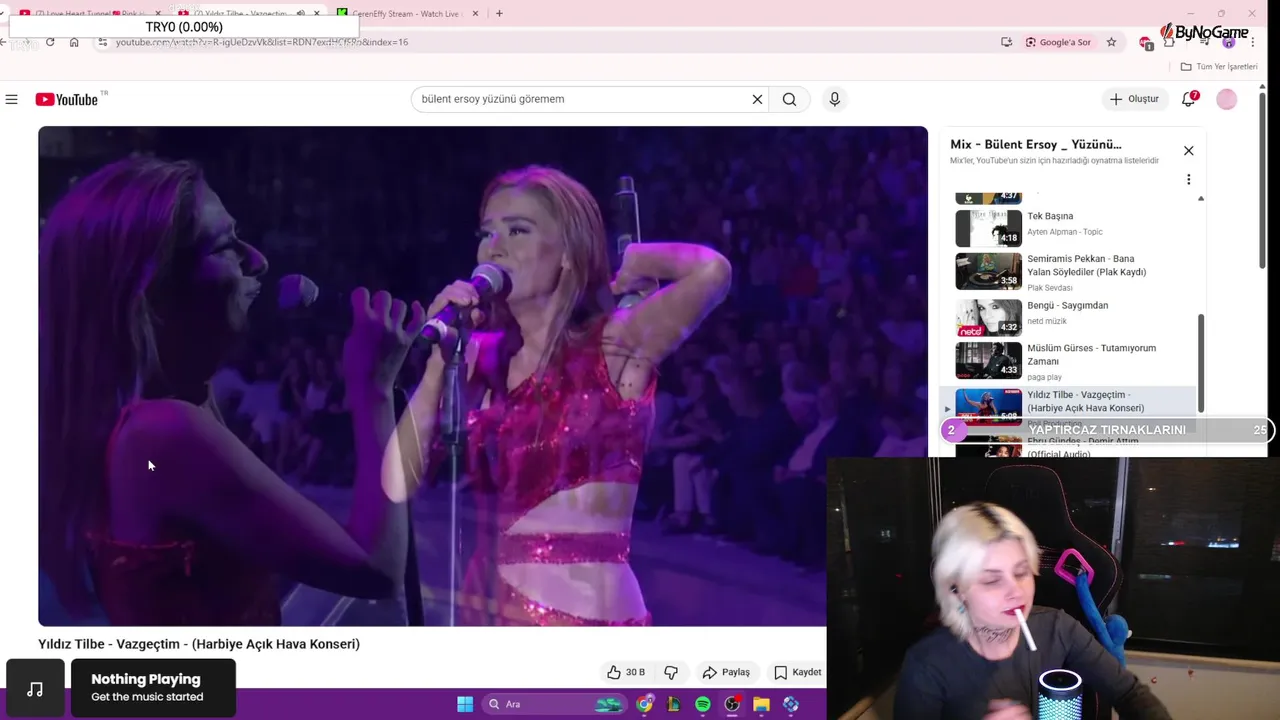The height and width of the screenshot is (720, 1280).
Task: Open File Explorer from the taskbar
Action: coord(761,704)
